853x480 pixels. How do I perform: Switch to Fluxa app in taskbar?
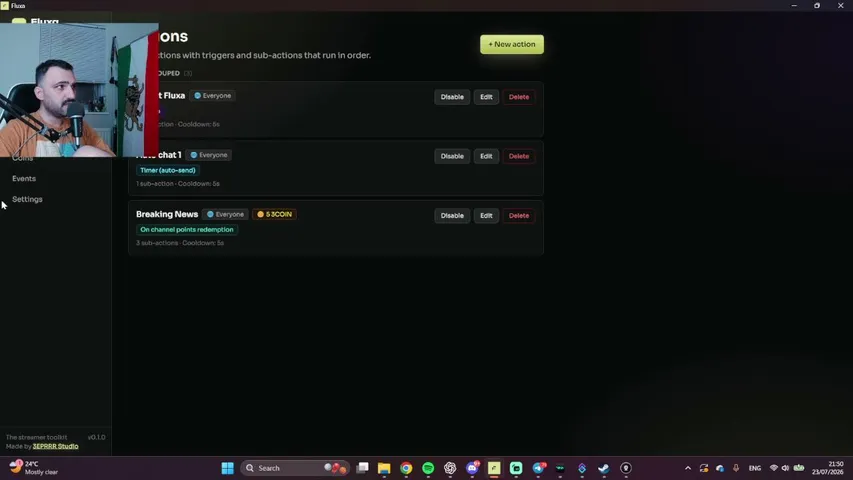click(494, 468)
